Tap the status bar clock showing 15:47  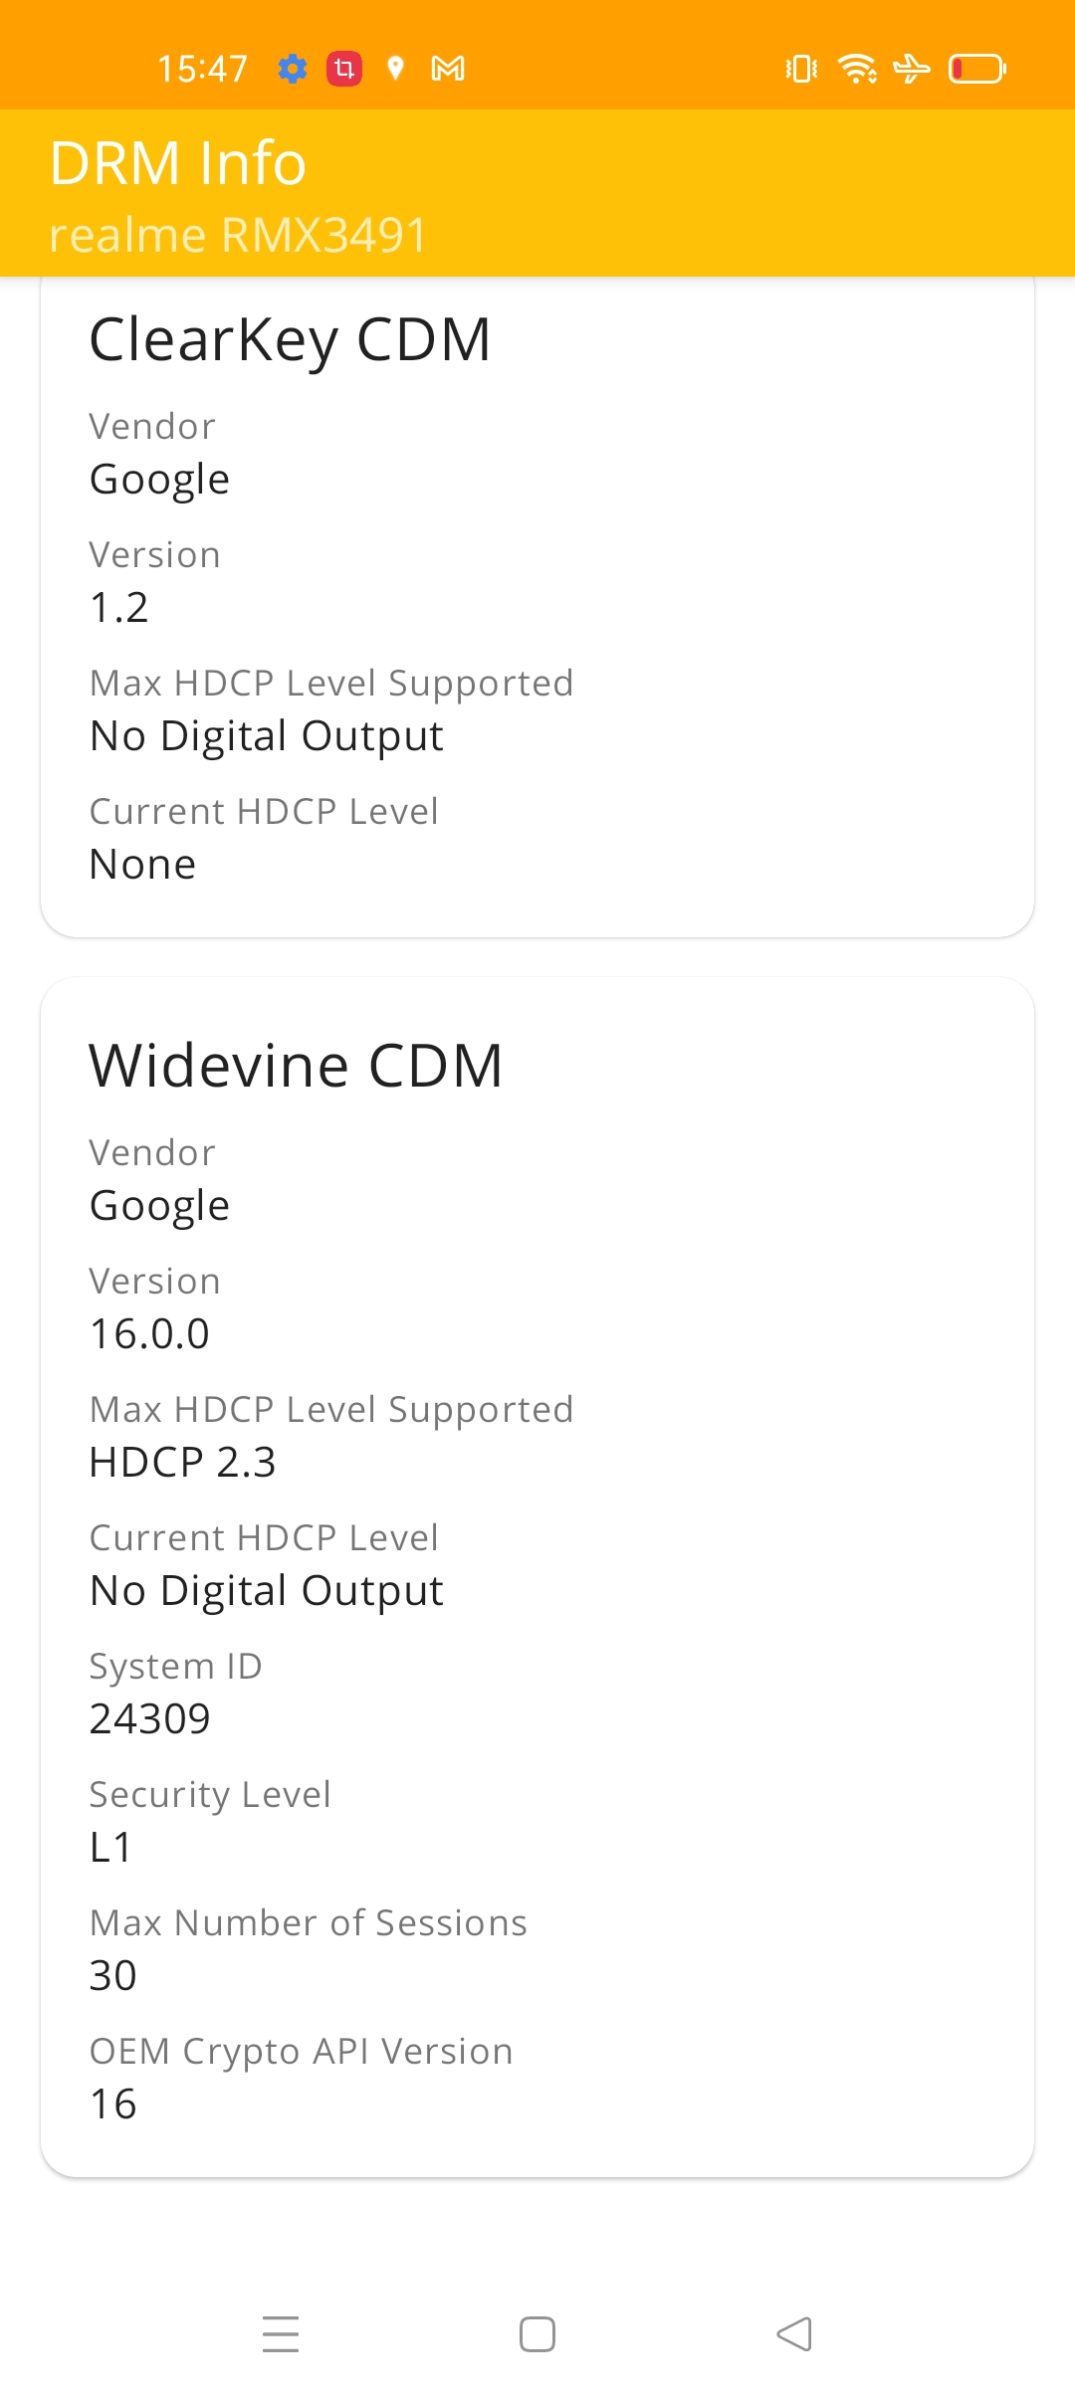pos(202,69)
